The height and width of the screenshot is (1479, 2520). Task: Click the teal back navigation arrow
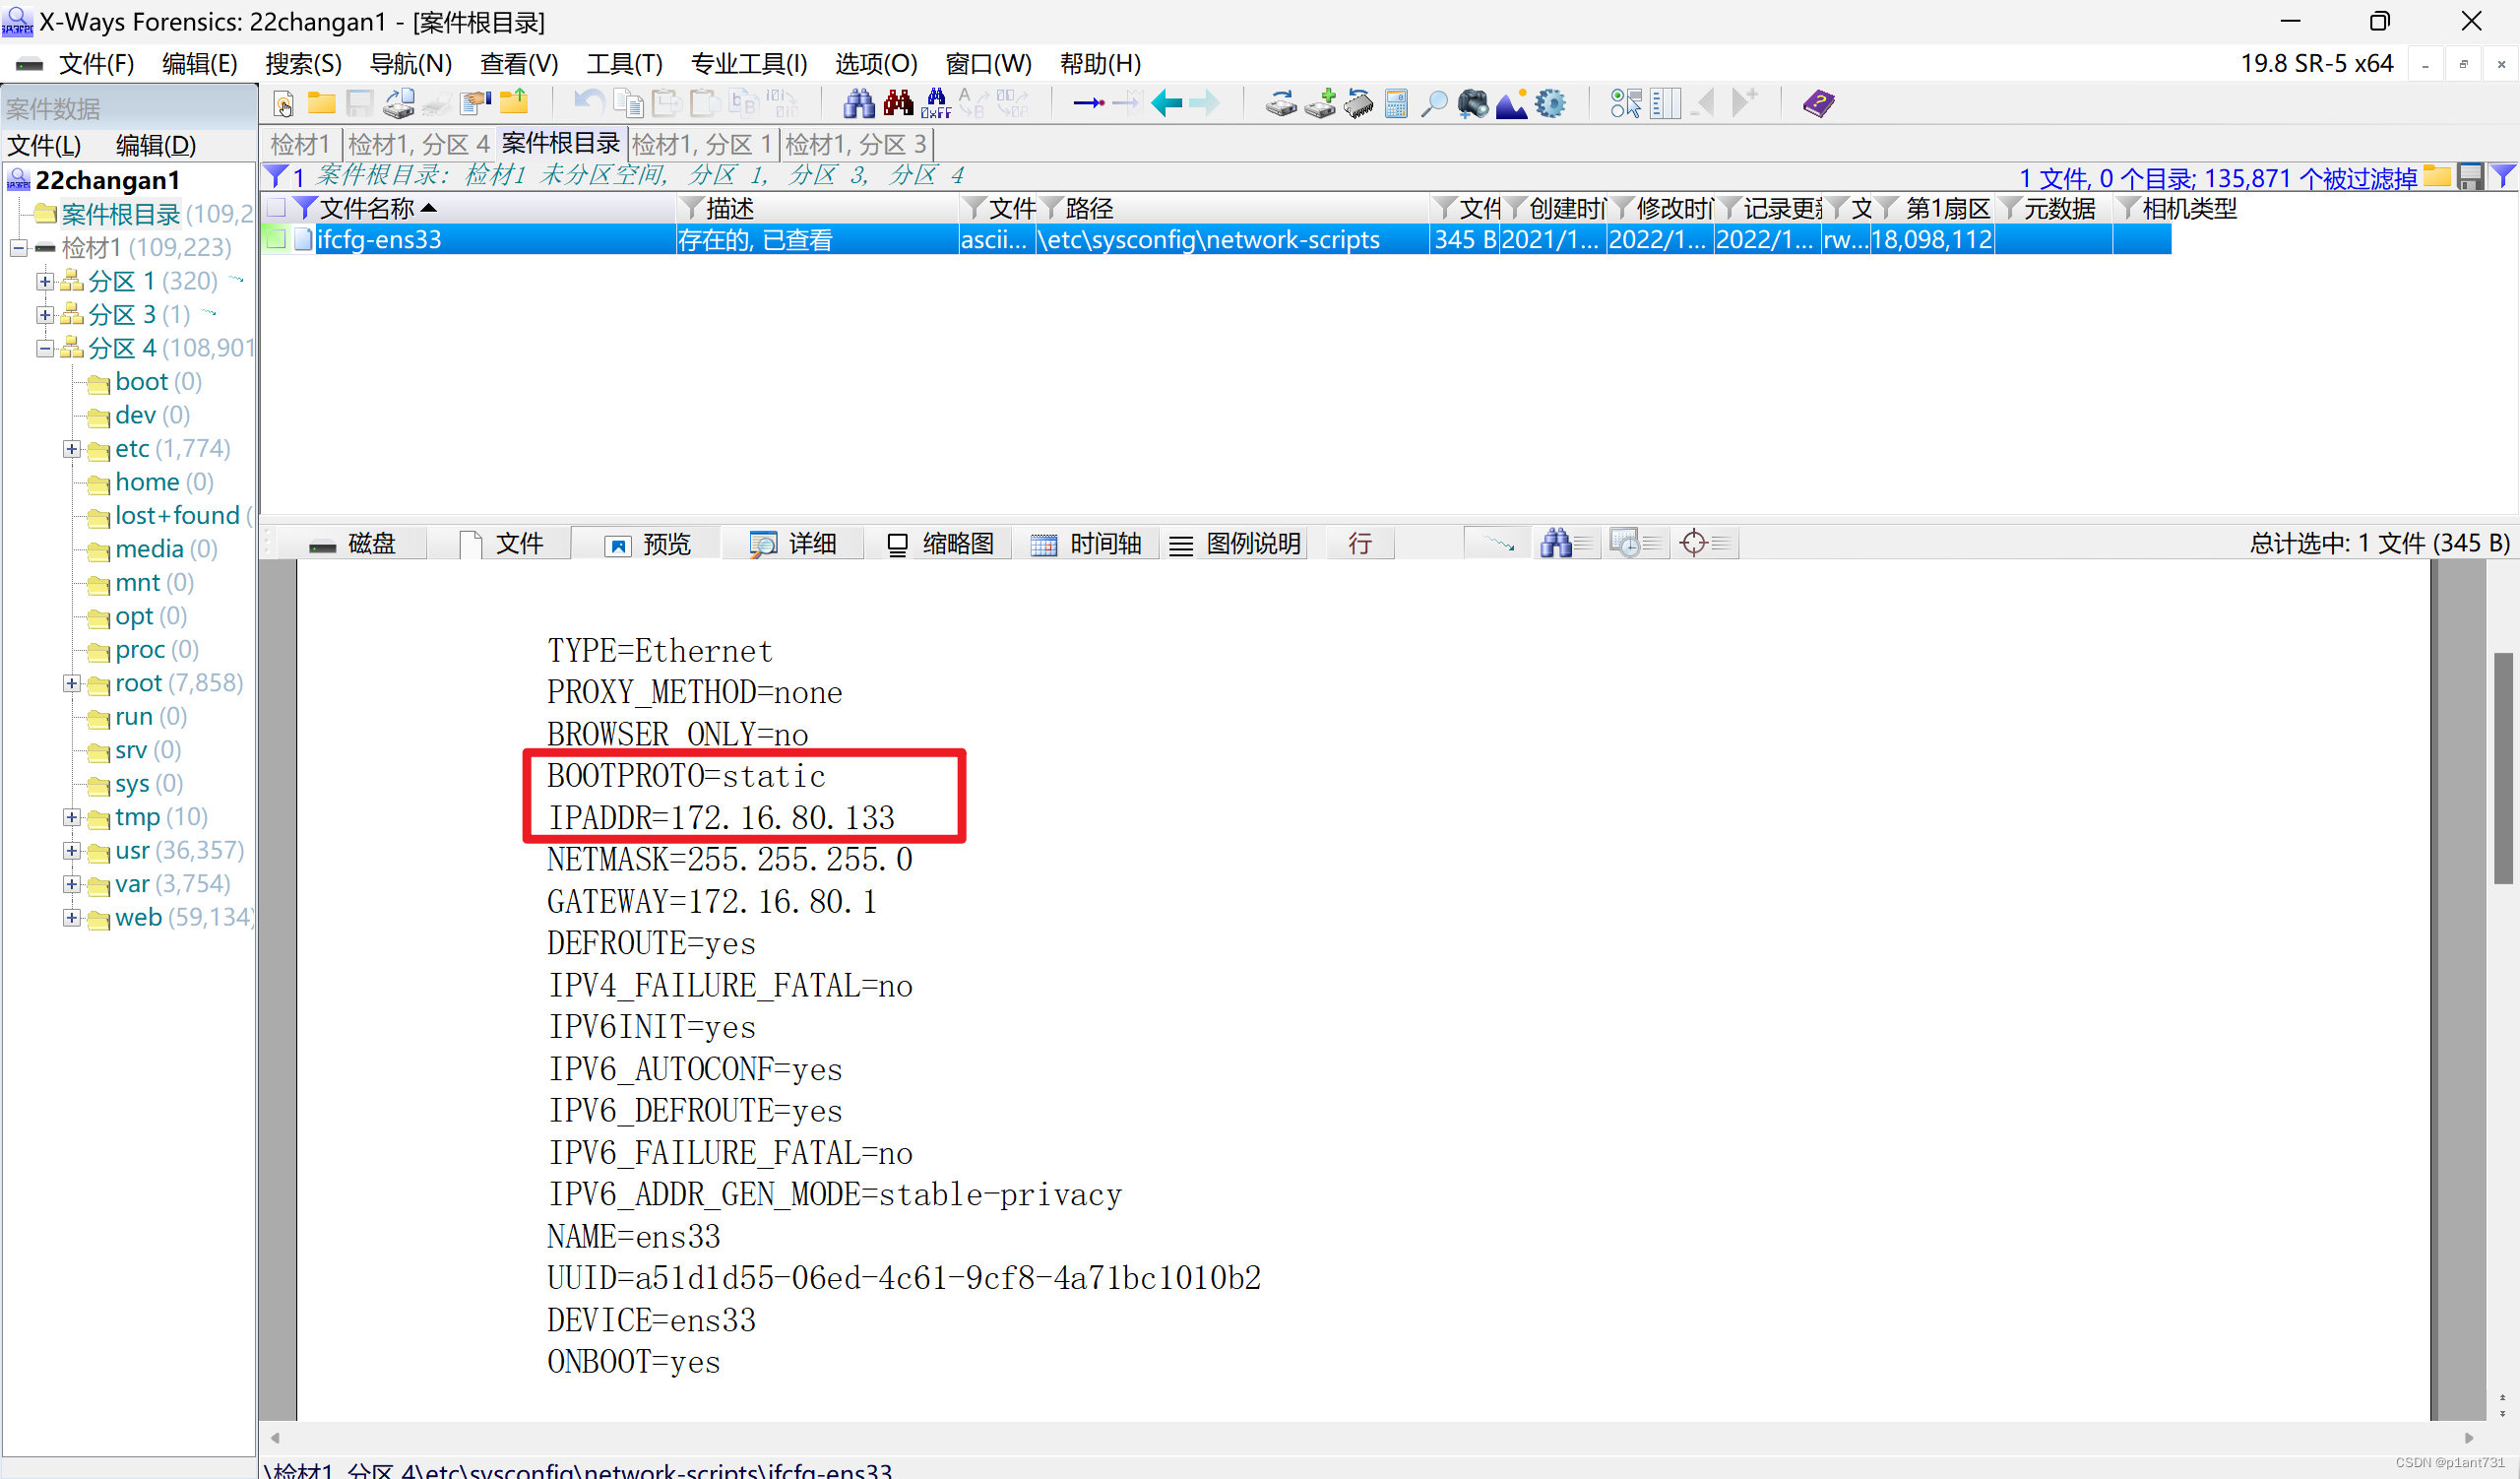1166,103
